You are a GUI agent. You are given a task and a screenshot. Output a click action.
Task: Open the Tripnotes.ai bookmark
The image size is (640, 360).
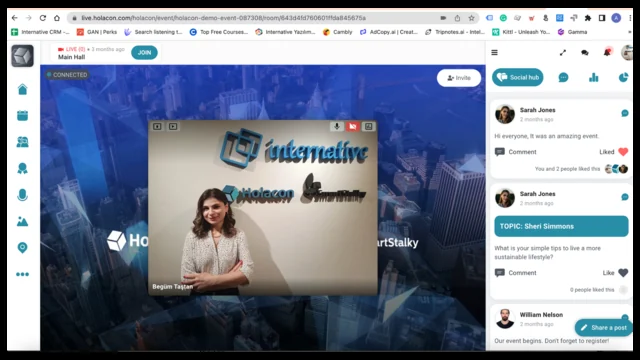click(x=455, y=32)
